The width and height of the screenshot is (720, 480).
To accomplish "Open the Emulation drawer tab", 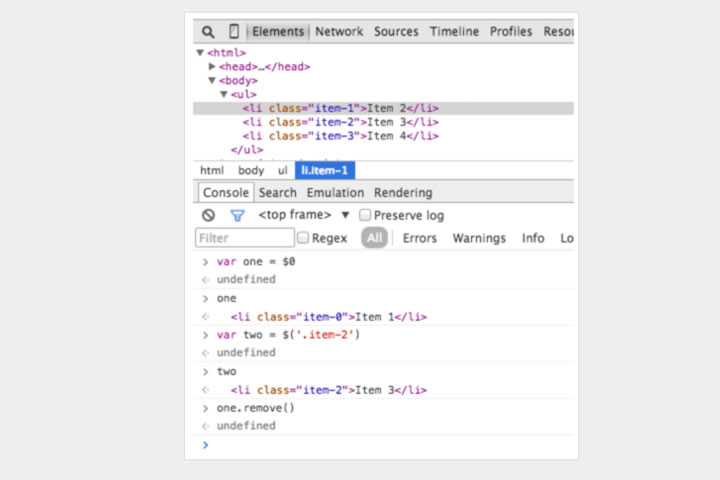I will [x=335, y=193].
